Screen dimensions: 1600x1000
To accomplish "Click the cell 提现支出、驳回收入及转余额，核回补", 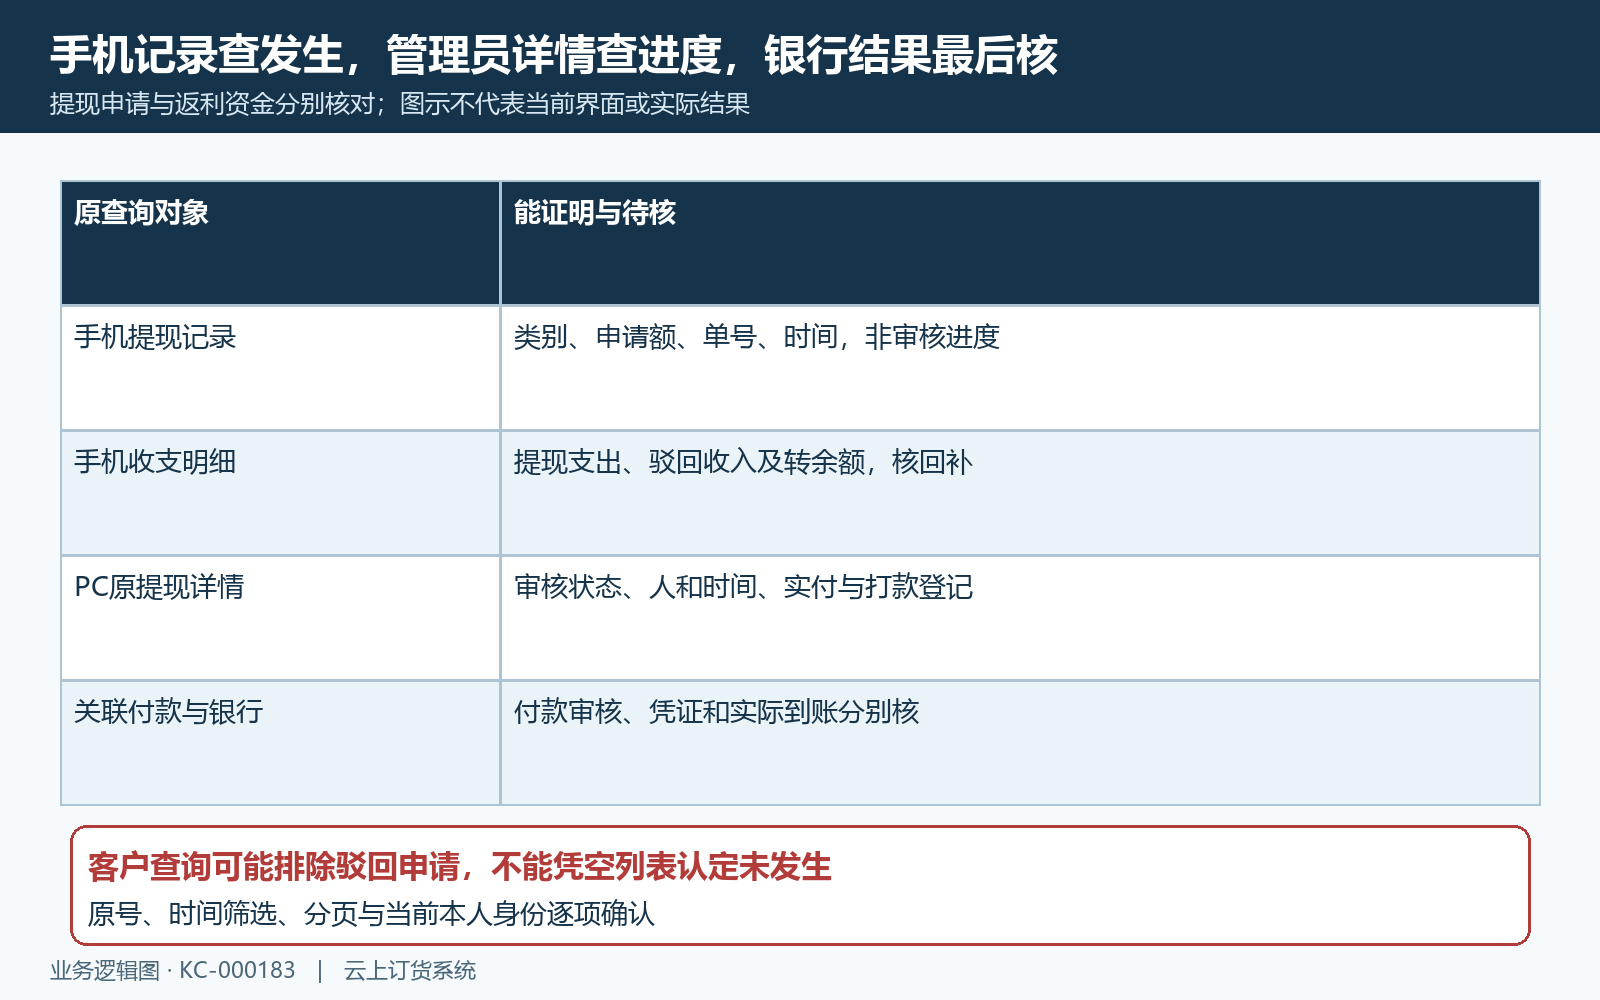I will click(x=1020, y=493).
